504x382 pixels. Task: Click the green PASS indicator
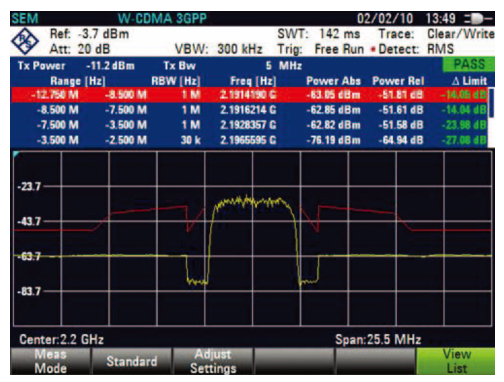click(x=468, y=64)
